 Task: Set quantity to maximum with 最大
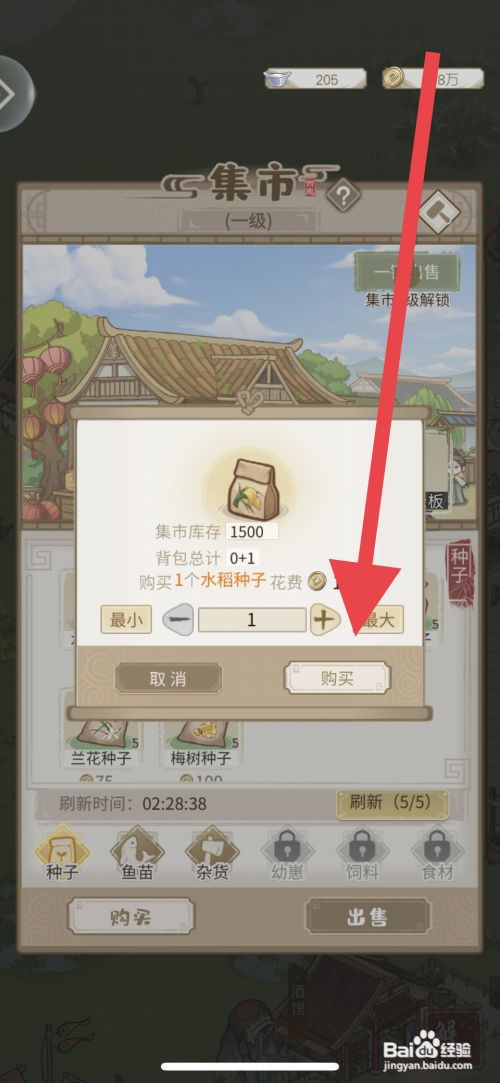click(381, 620)
